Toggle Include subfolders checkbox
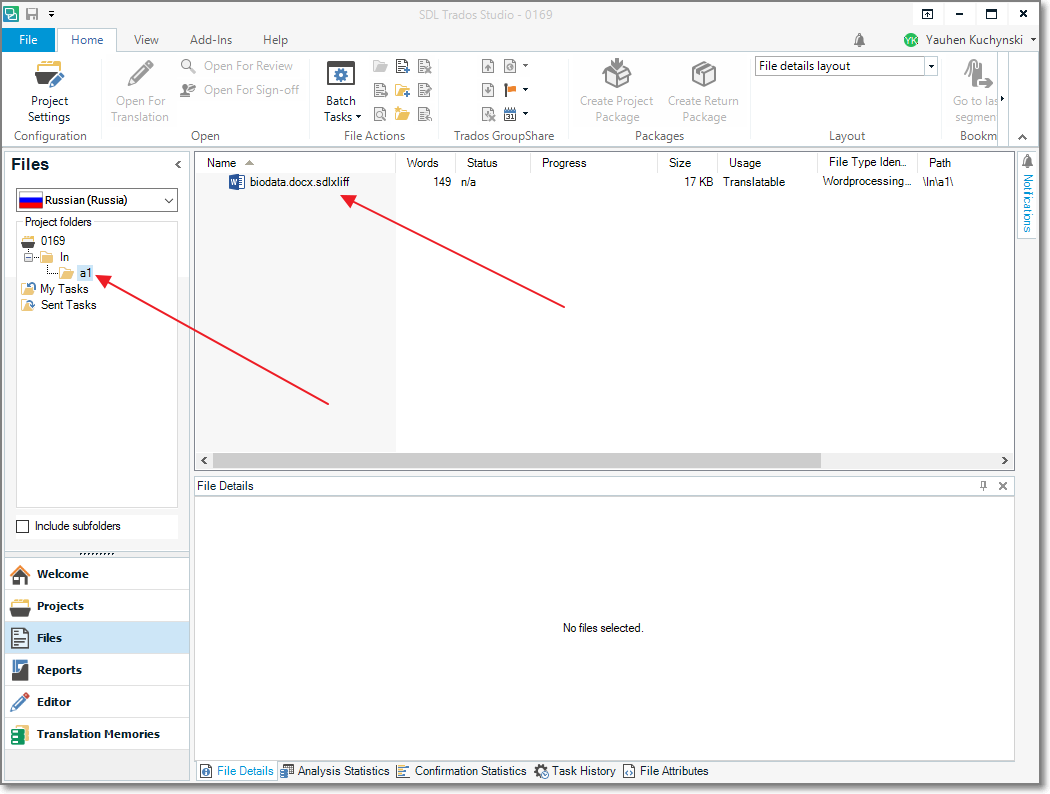The width and height of the screenshot is (1050, 794). 23,526
